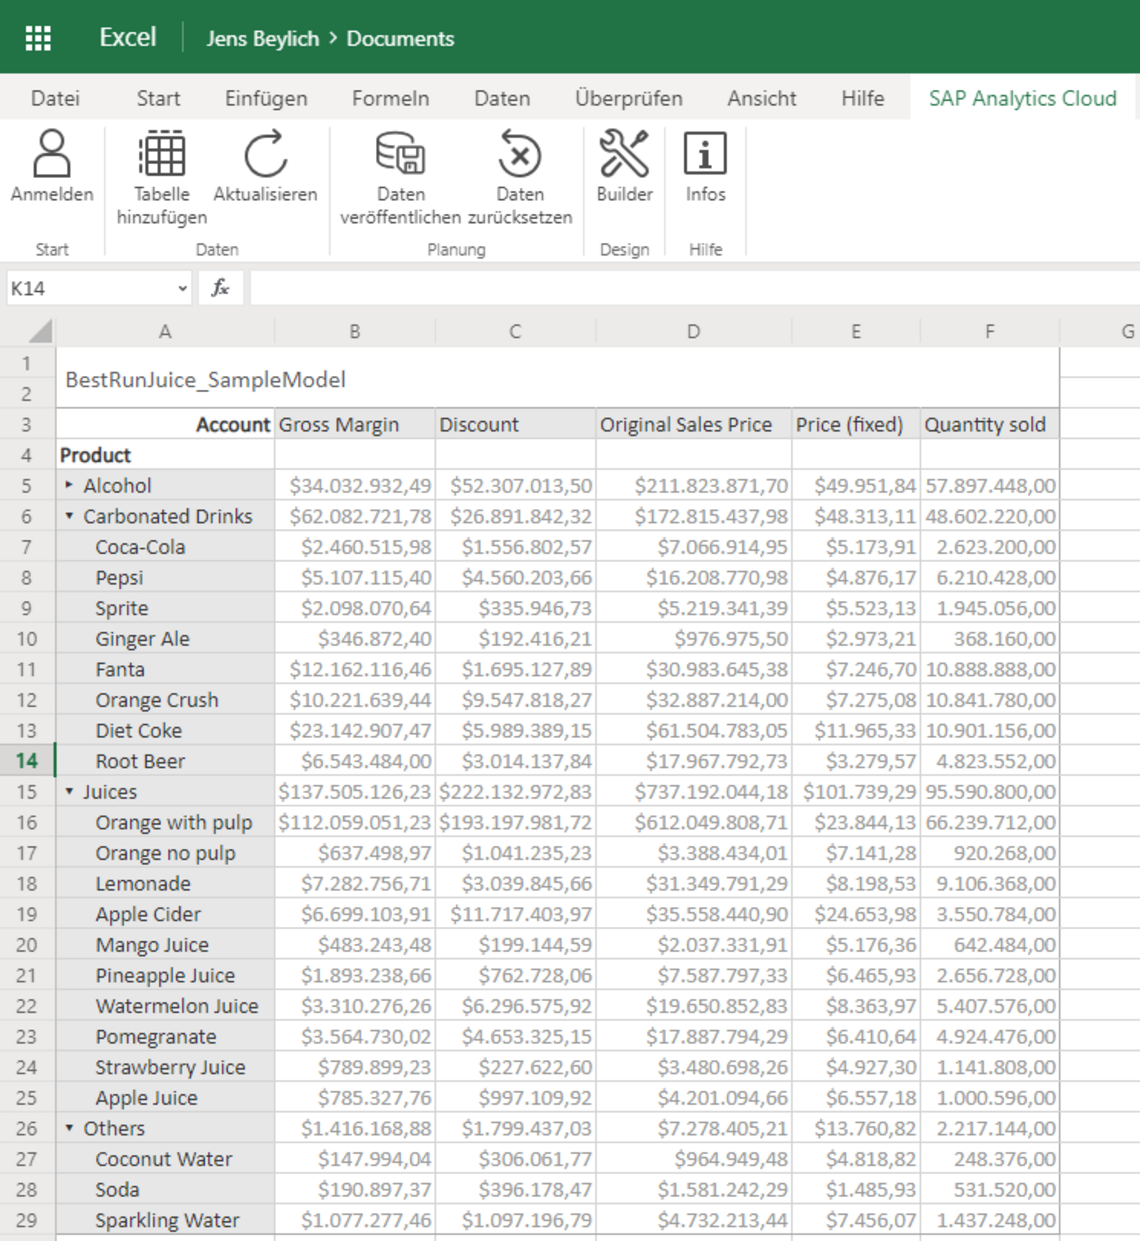
Task: Click the Product header cell
Action: 165,455
